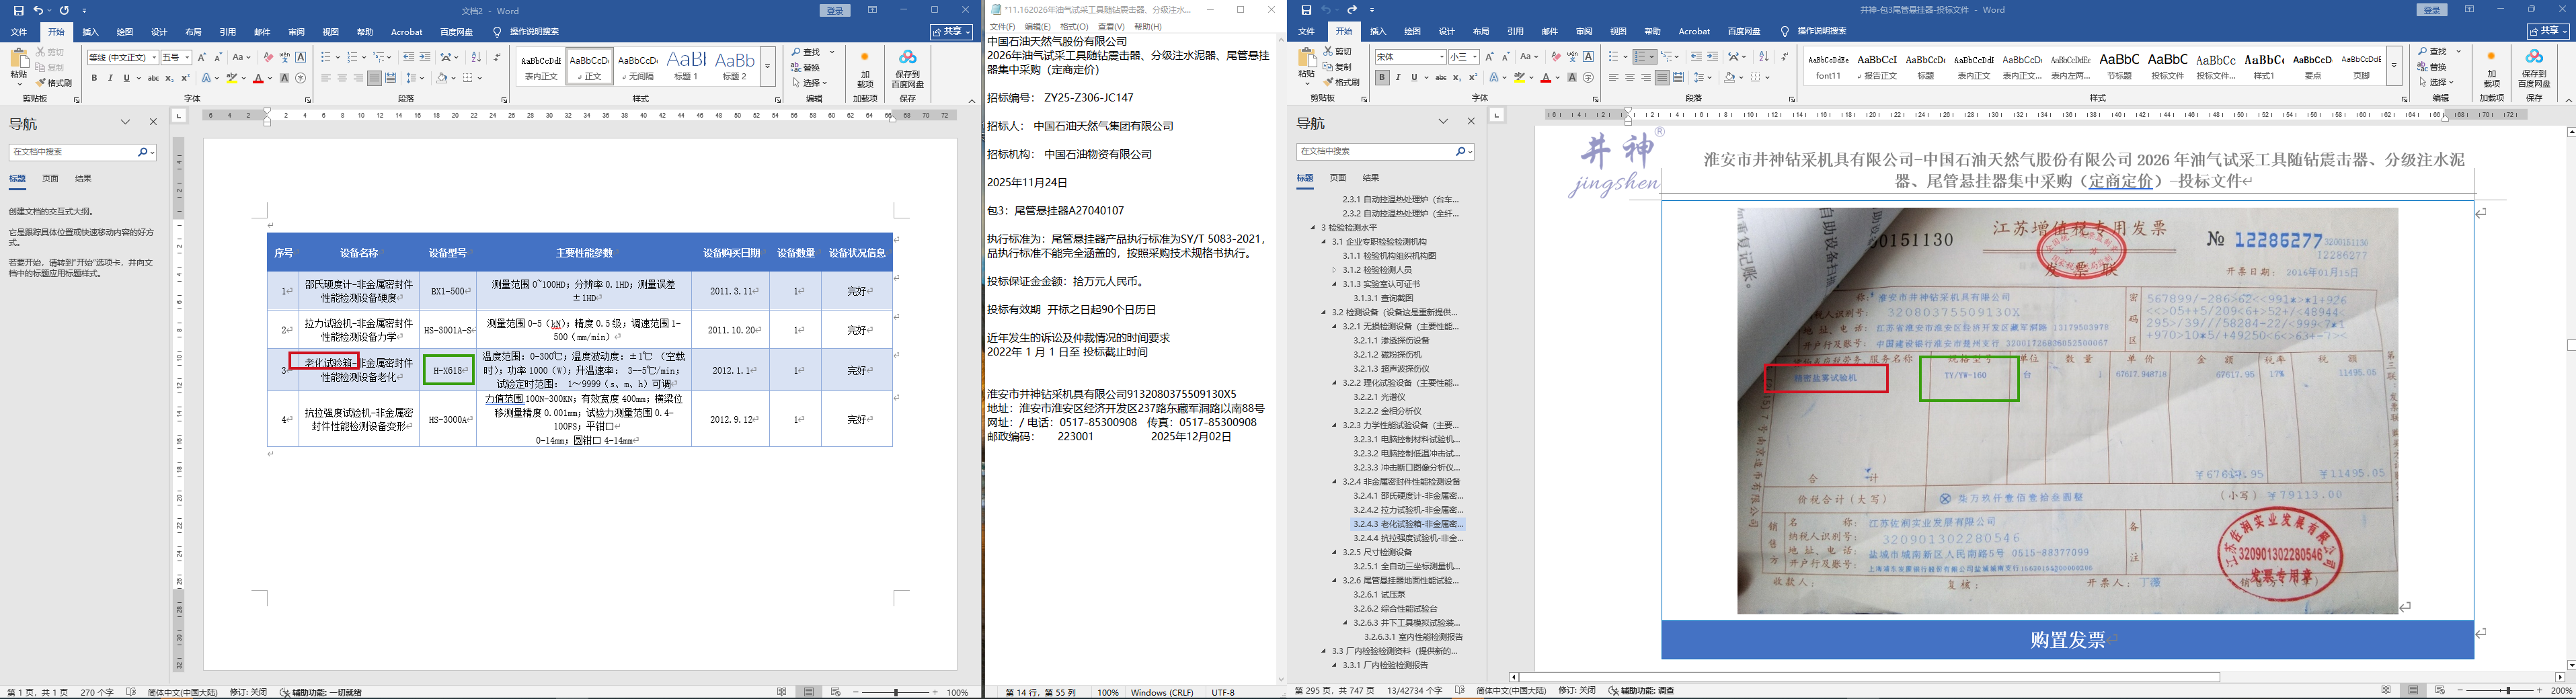This screenshot has height=699, width=2576.
Task: Collapse the 3 检验检测水平 navigation node
Action: [x=1312, y=228]
